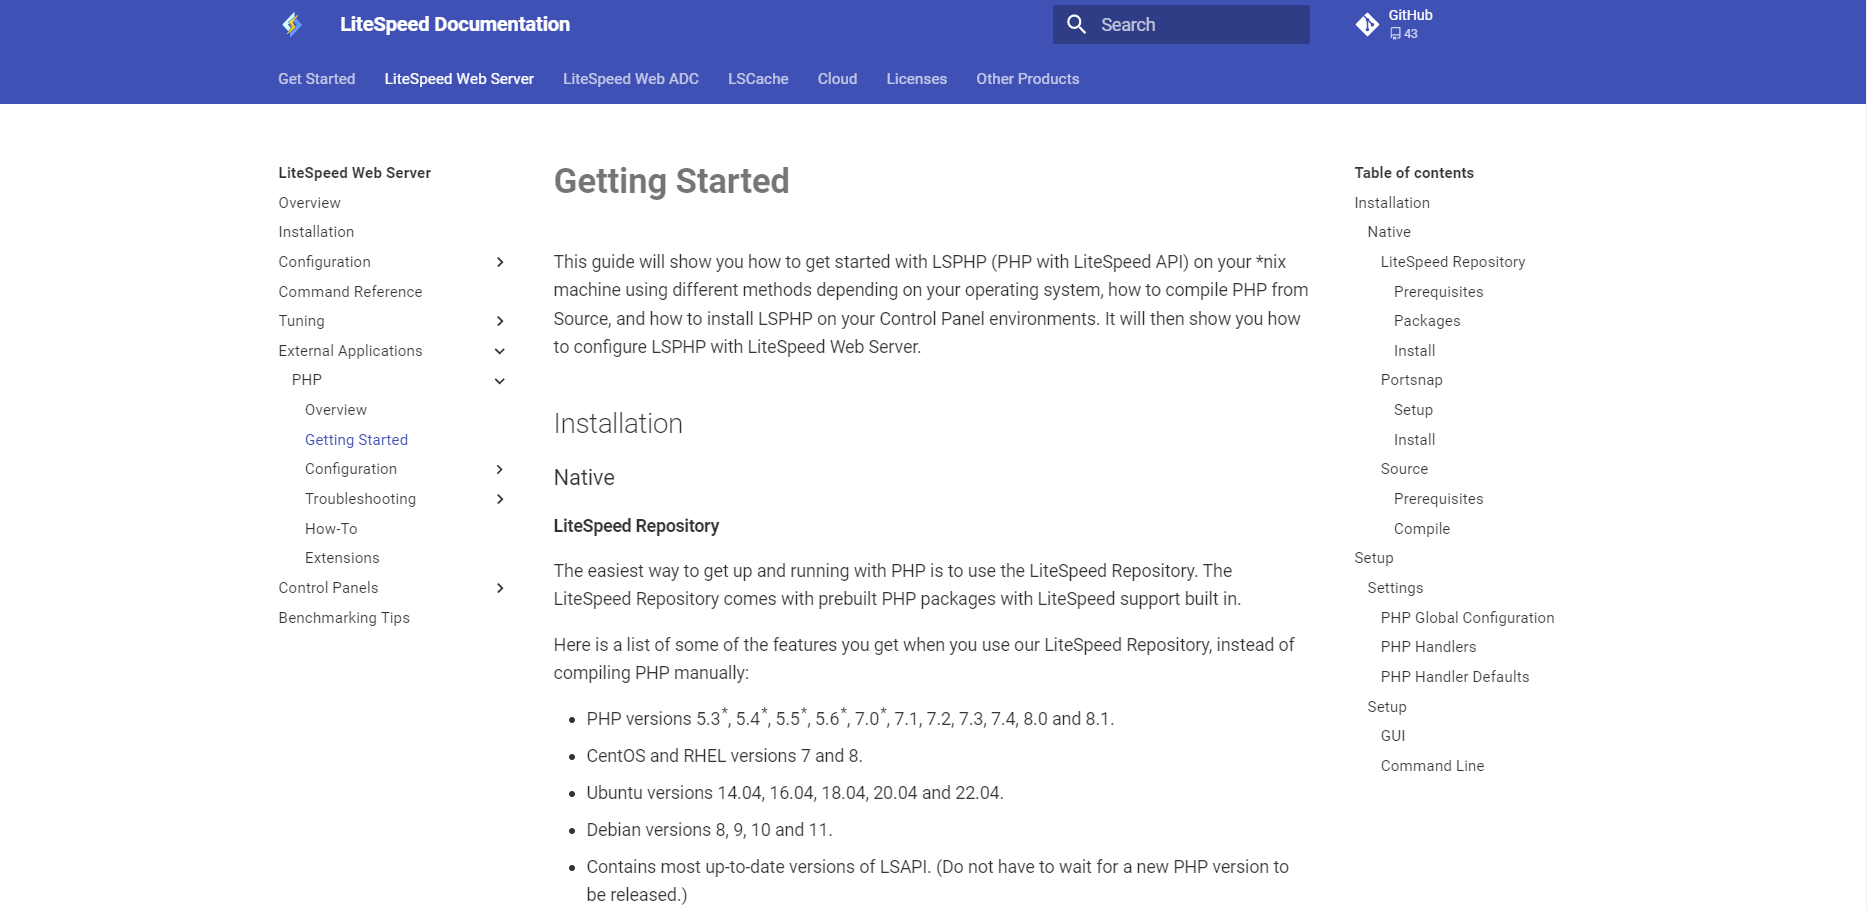
Task: Jump to Portsnap in table of contents
Action: 1411,380
